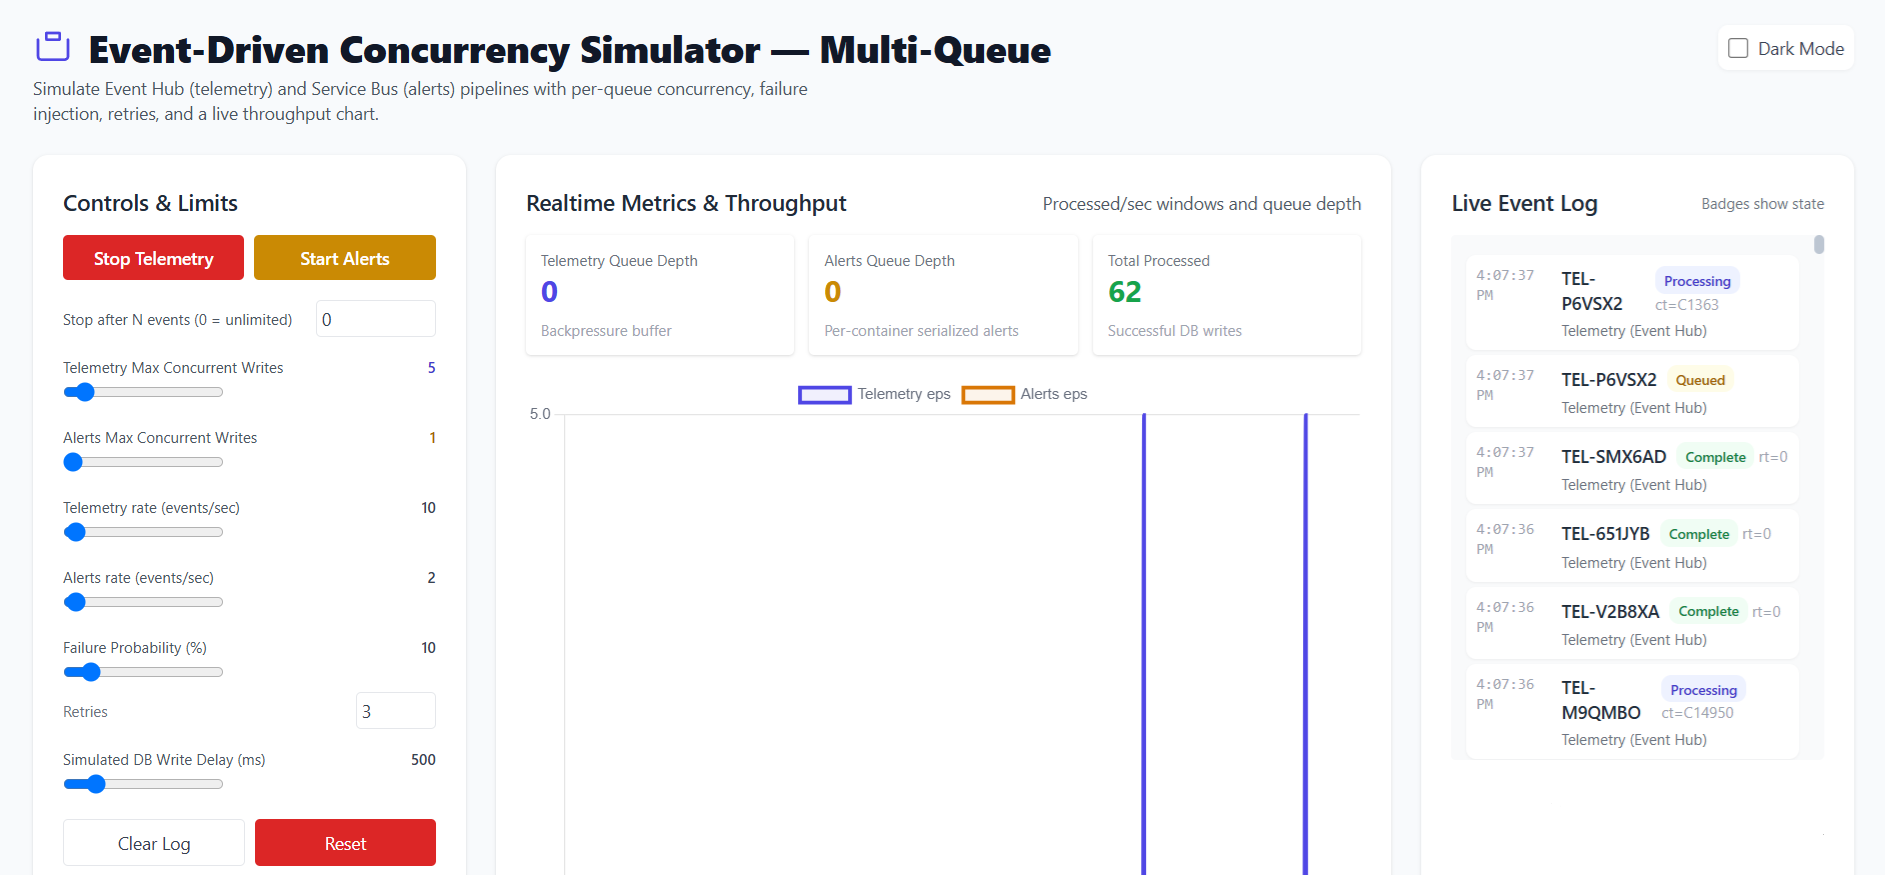This screenshot has height=875, width=1885.
Task: Click the Total Processed metric card
Action: coord(1227,295)
